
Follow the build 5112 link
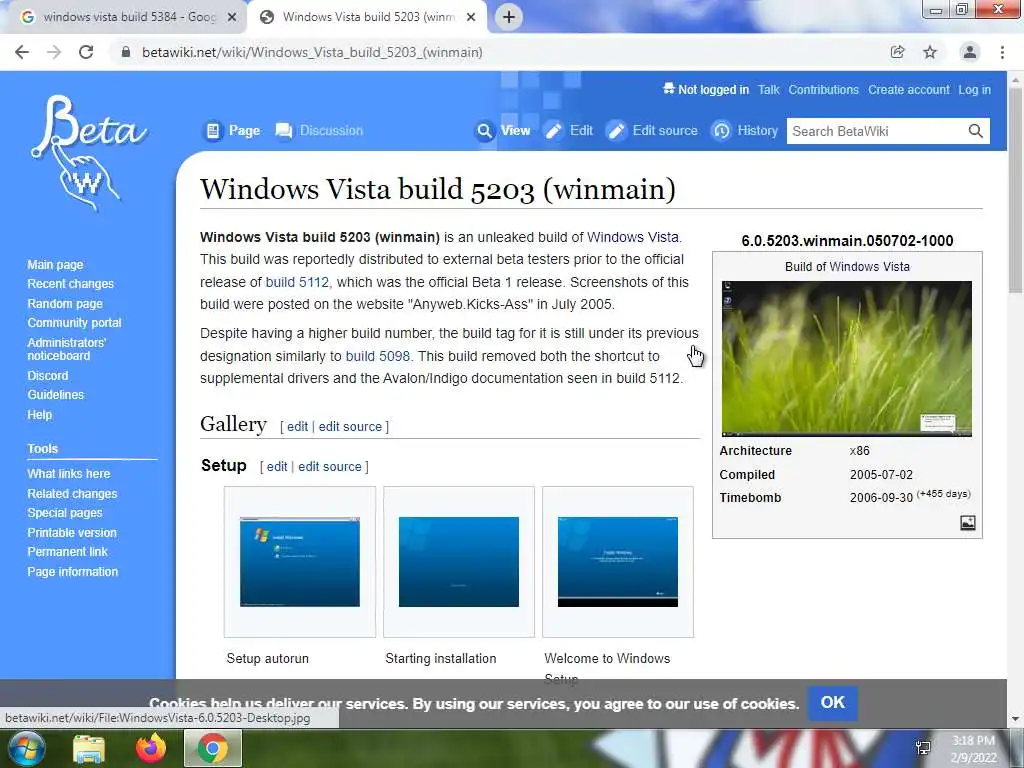pos(297,282)
